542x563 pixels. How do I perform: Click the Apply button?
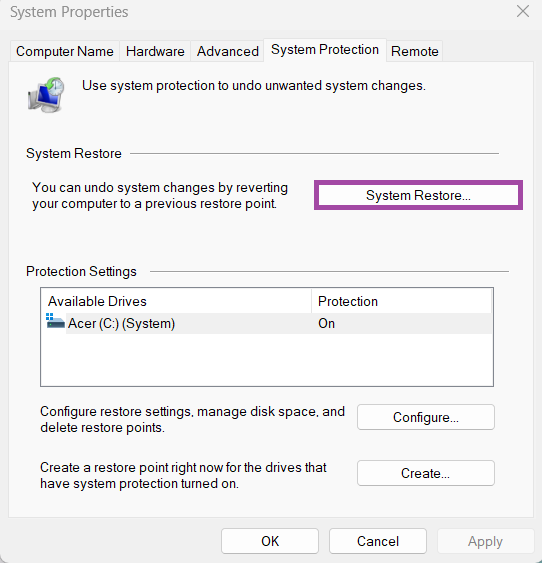click(485, 541)
